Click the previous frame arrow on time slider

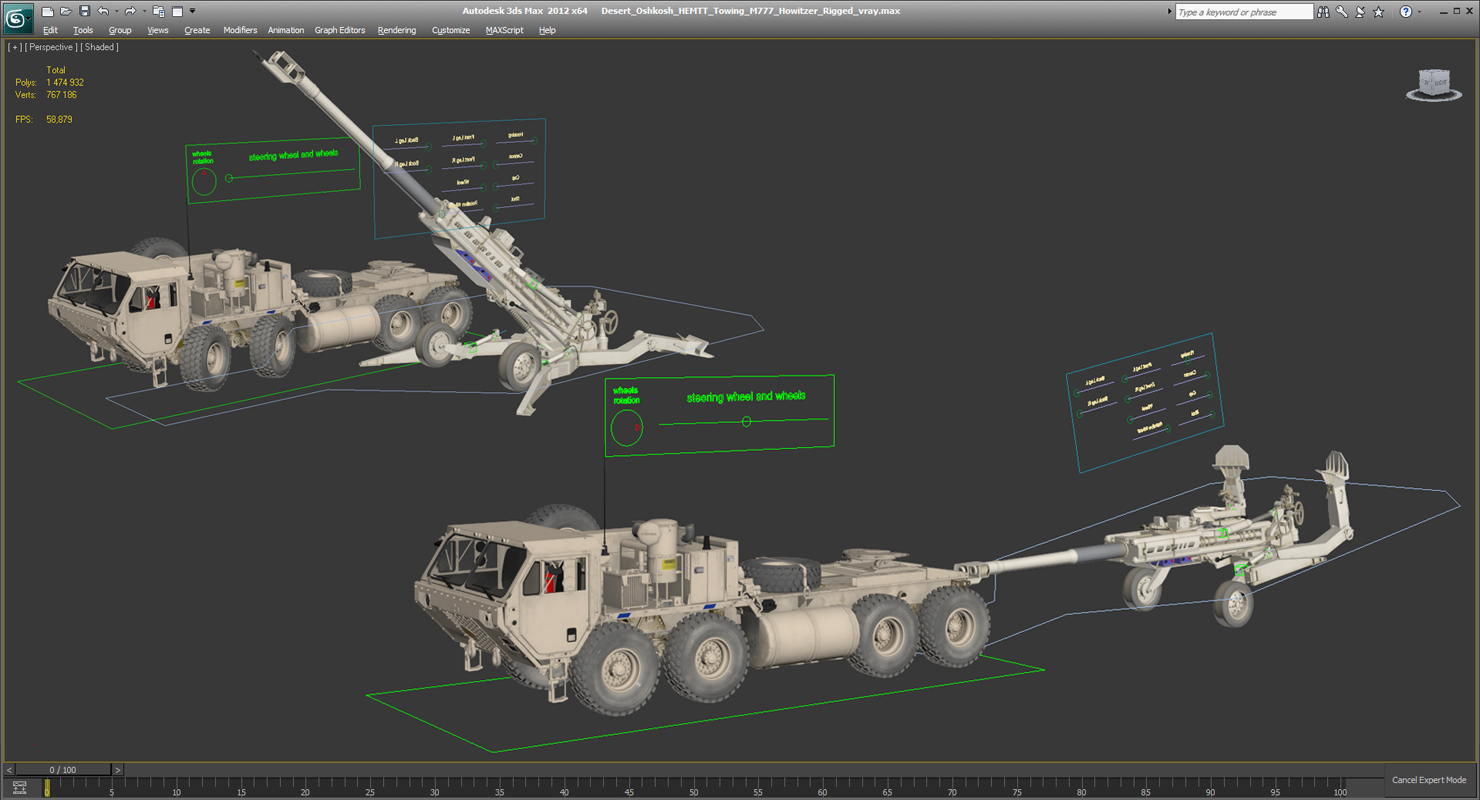tap(10, 770)
